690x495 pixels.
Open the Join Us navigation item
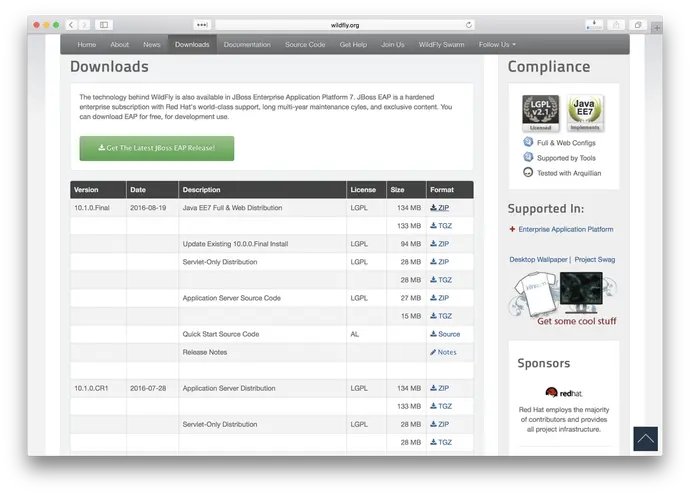(393, 44)
